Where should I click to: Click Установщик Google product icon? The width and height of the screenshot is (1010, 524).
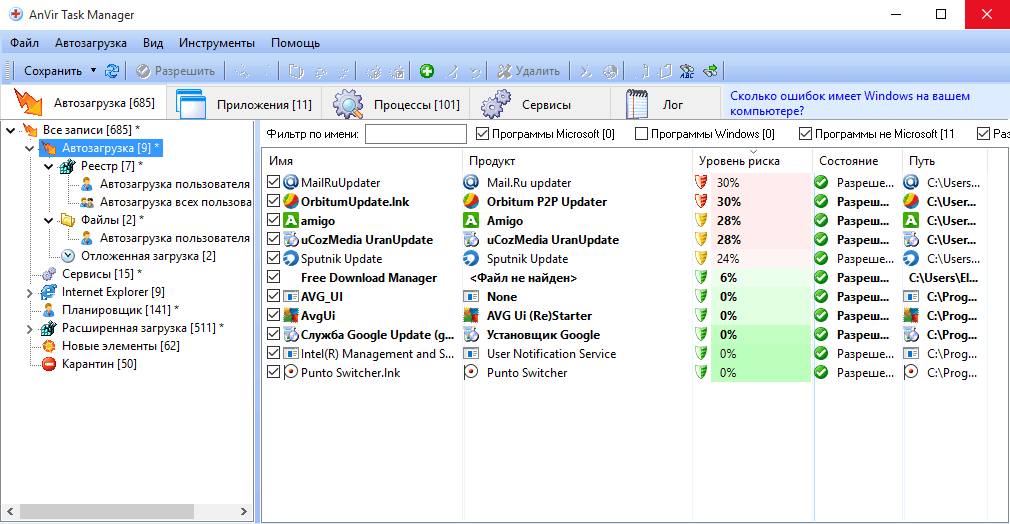click(471, 335)
